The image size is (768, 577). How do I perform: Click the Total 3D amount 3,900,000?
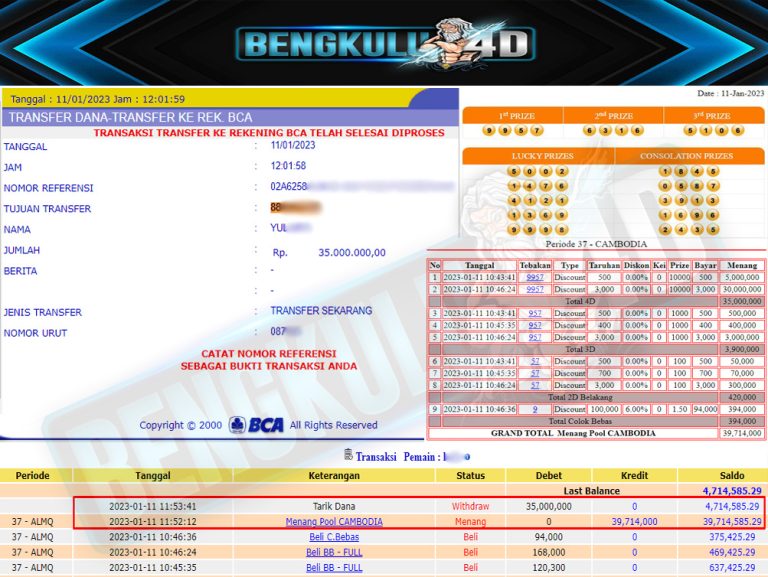click(742, 349)
